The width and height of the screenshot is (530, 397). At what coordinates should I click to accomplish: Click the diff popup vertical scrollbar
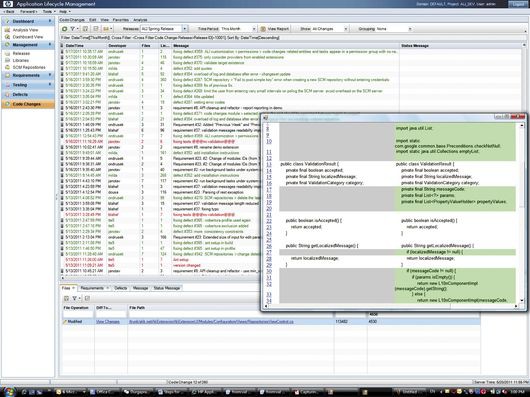point(522,213)
